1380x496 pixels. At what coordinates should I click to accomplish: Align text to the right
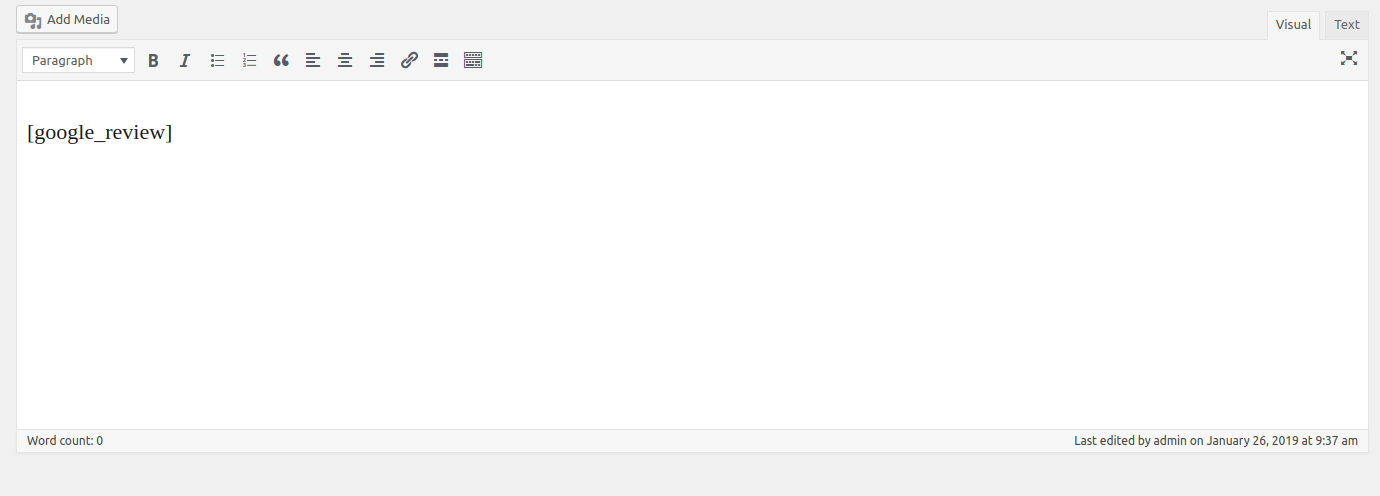tap(377, 61)
